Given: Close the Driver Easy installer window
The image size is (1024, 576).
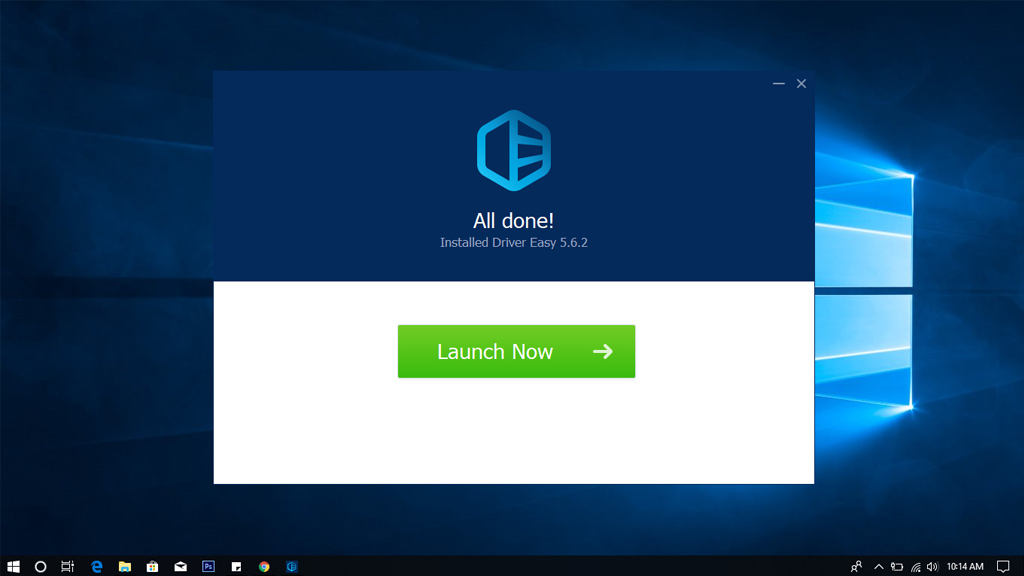Looking at the screenshot, I should pos(801,84).
